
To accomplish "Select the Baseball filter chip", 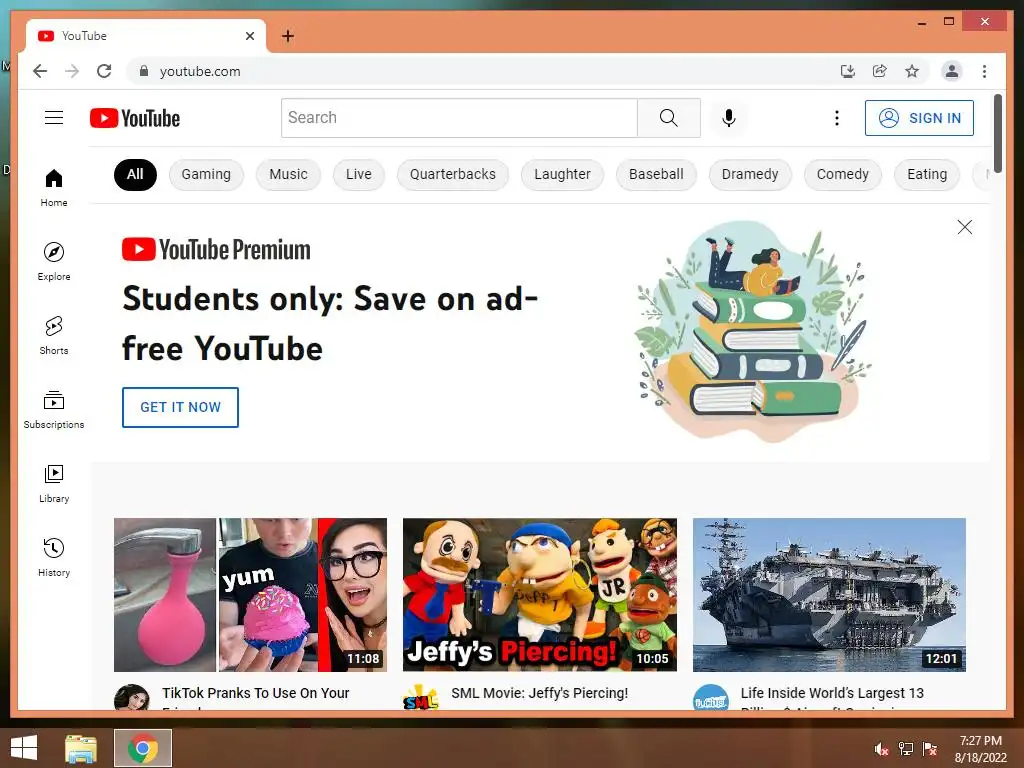I will click(x=656, y=174).
